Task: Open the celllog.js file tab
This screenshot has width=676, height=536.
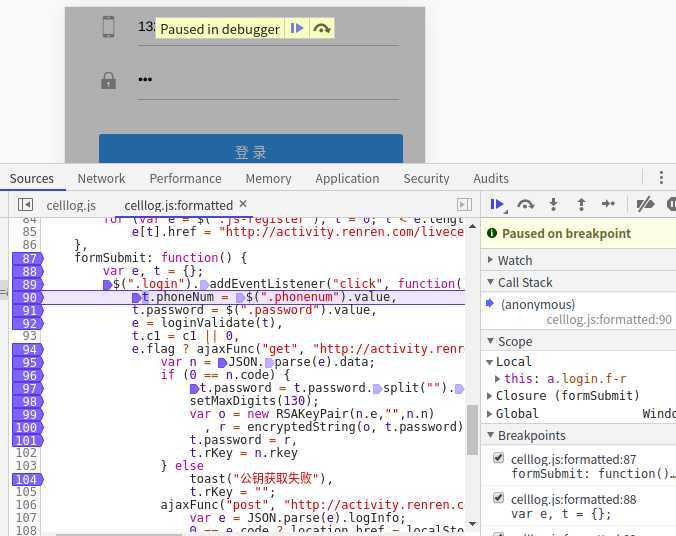Action: point(71,205)
